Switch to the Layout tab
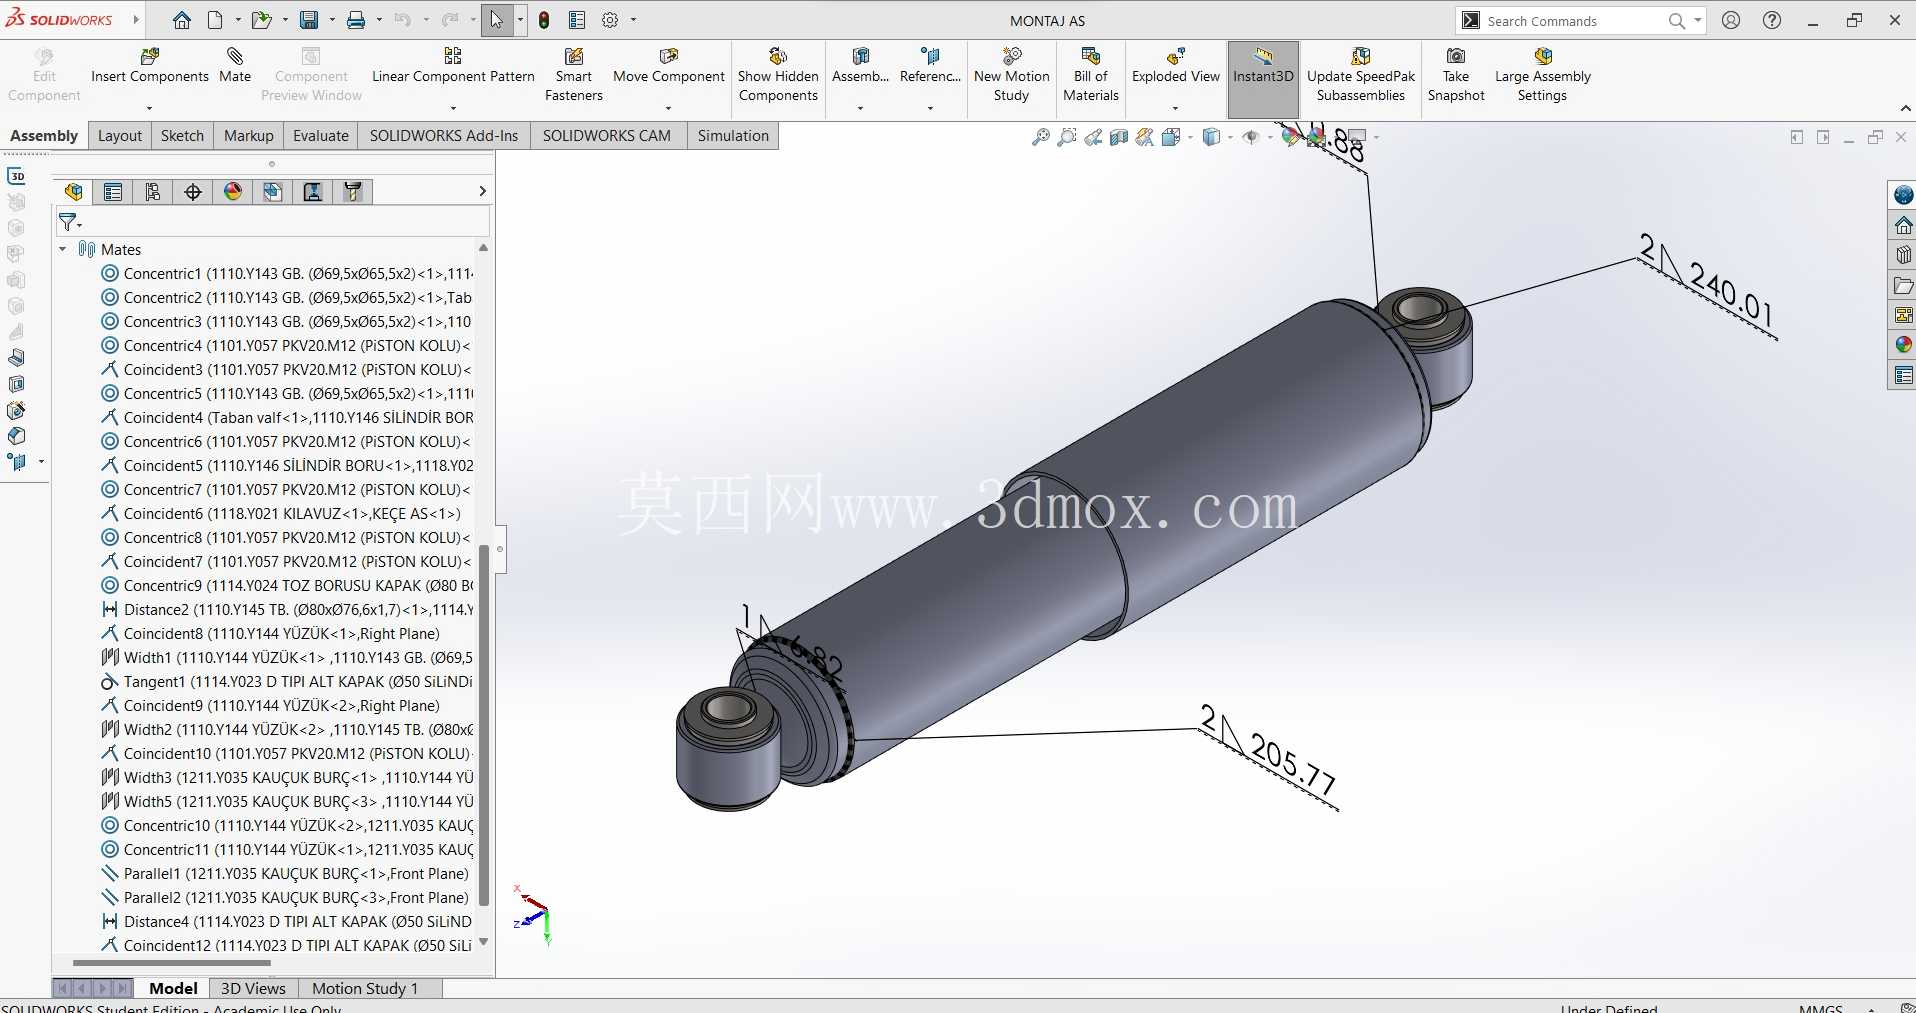Screen dimensions: 1916x1013 tap(120, 136)
